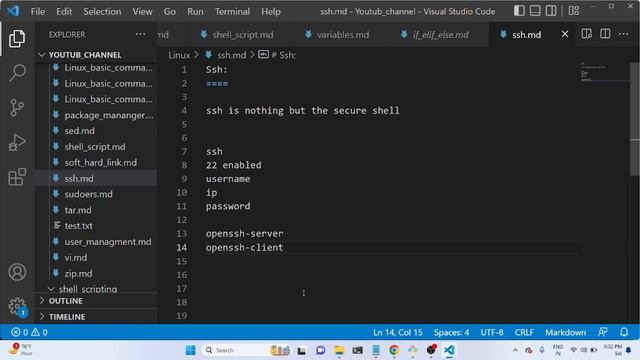Open the Terminal menu
This screenshot has height=360, width=640.
click(232, 11)
